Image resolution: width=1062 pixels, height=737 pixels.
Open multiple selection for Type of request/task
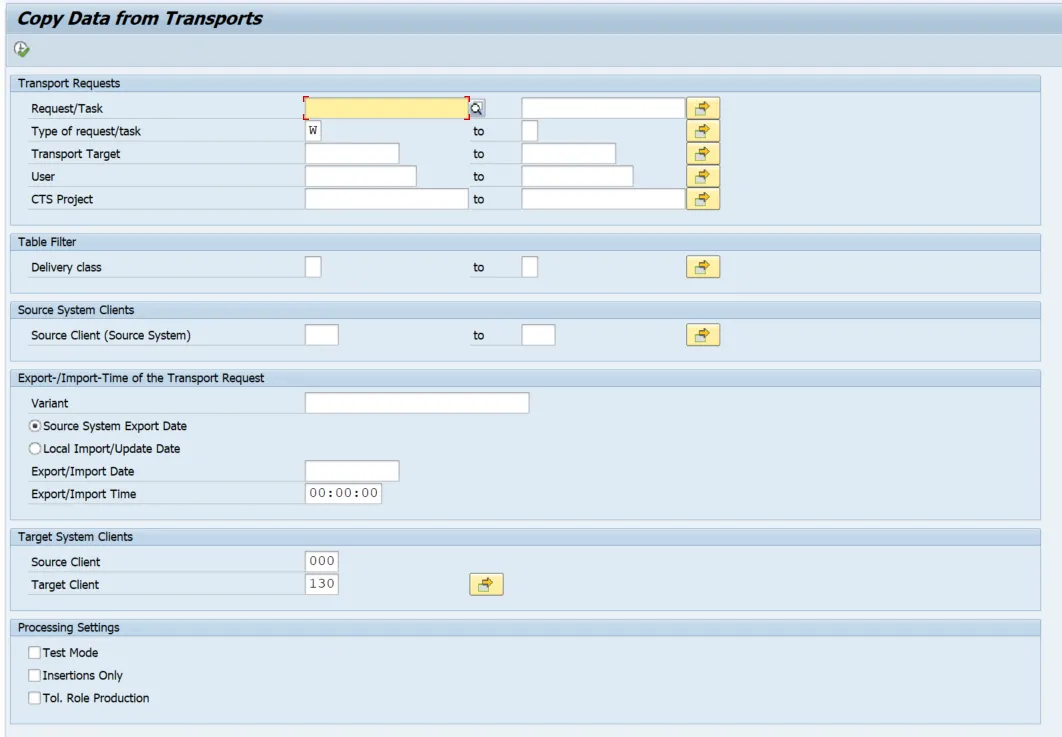(x=702, y=131)
